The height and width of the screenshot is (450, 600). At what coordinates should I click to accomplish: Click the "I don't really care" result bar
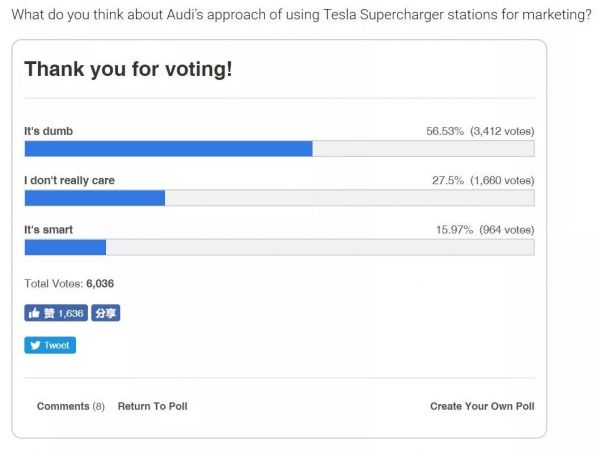(94, 197)
